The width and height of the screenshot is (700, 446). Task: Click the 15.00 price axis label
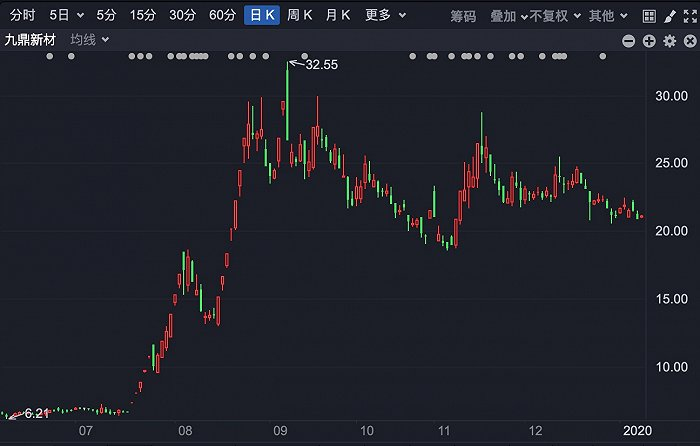[671, 299]
